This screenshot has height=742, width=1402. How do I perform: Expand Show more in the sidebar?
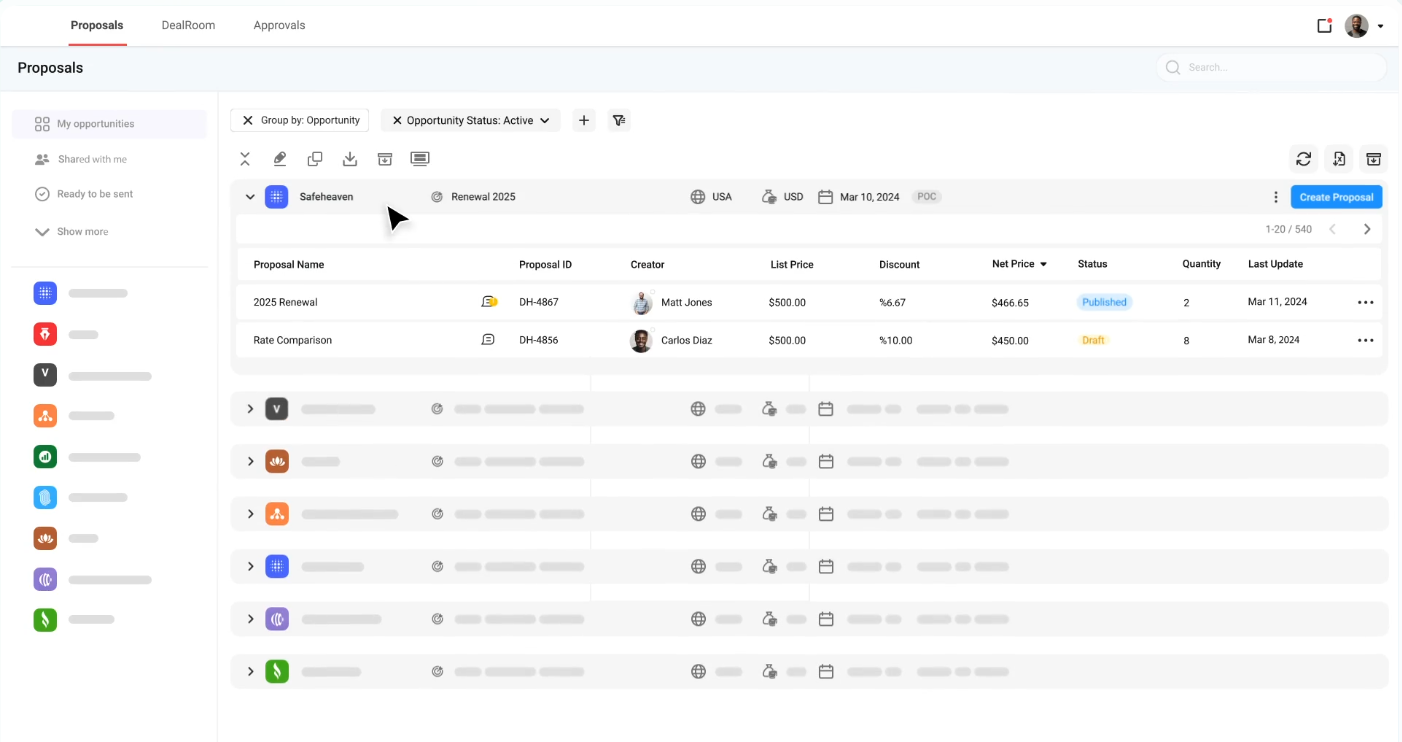click(x=72, y=231)
